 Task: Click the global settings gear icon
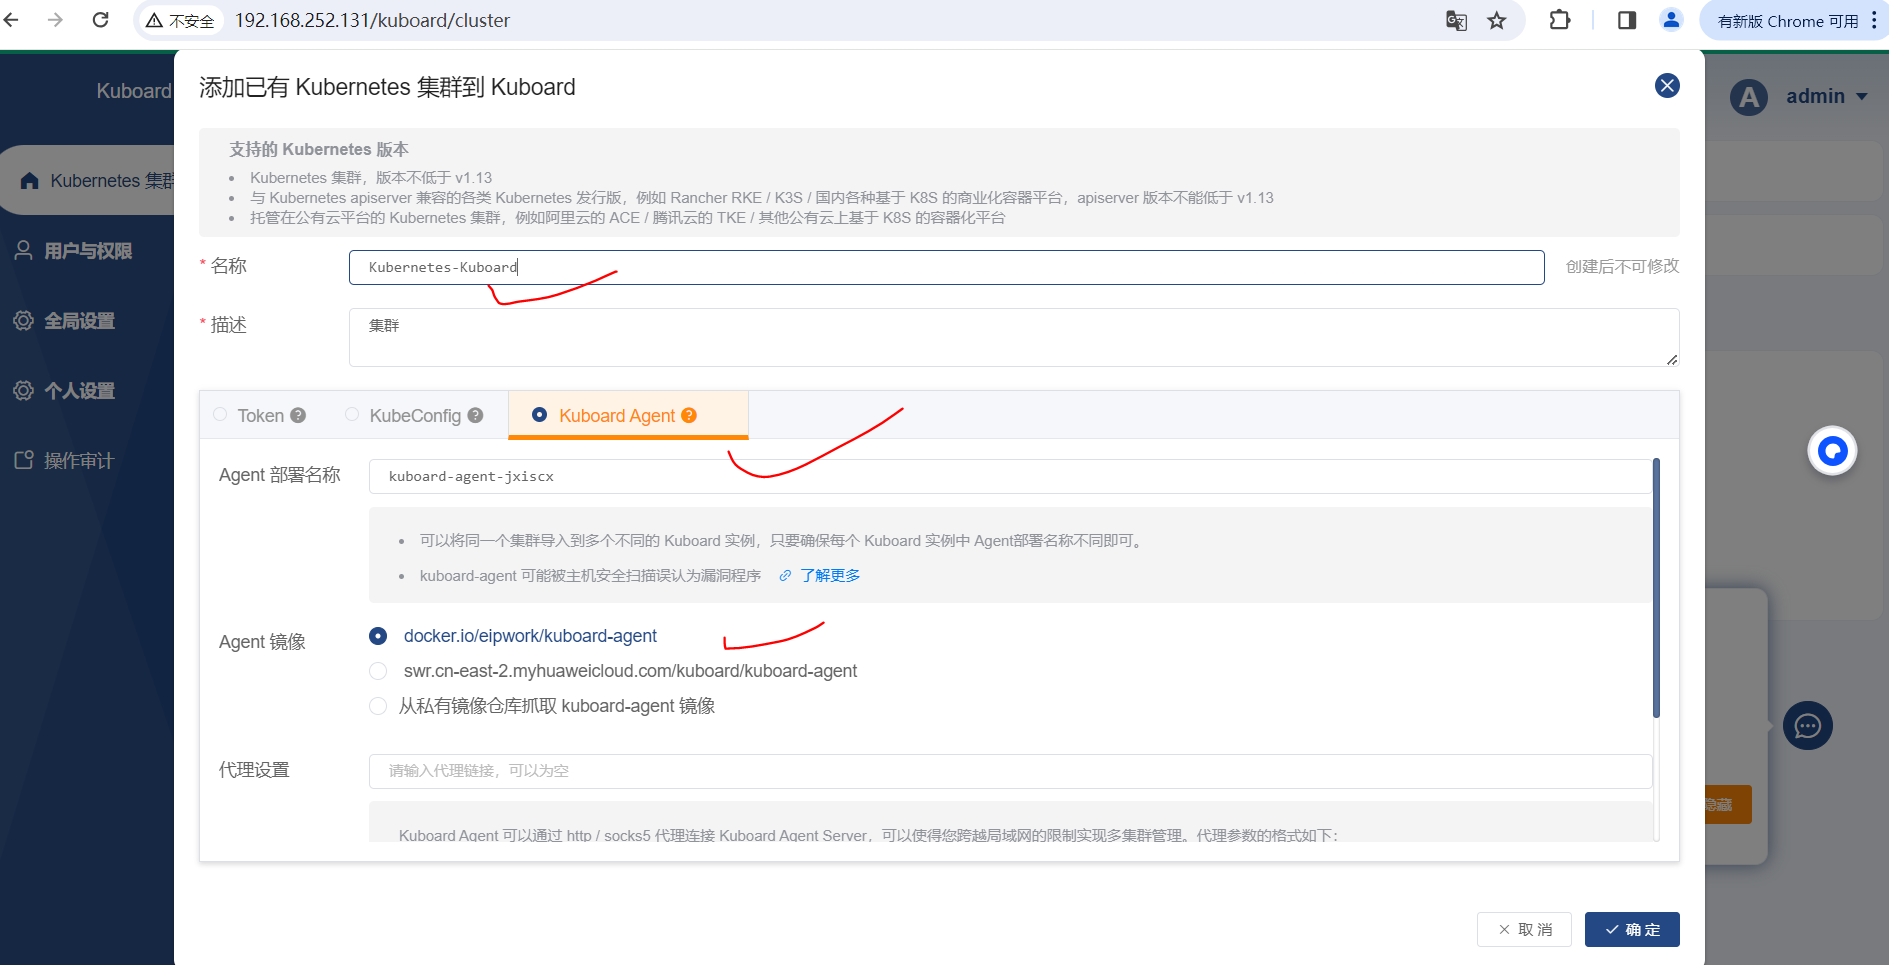(23, 320)
